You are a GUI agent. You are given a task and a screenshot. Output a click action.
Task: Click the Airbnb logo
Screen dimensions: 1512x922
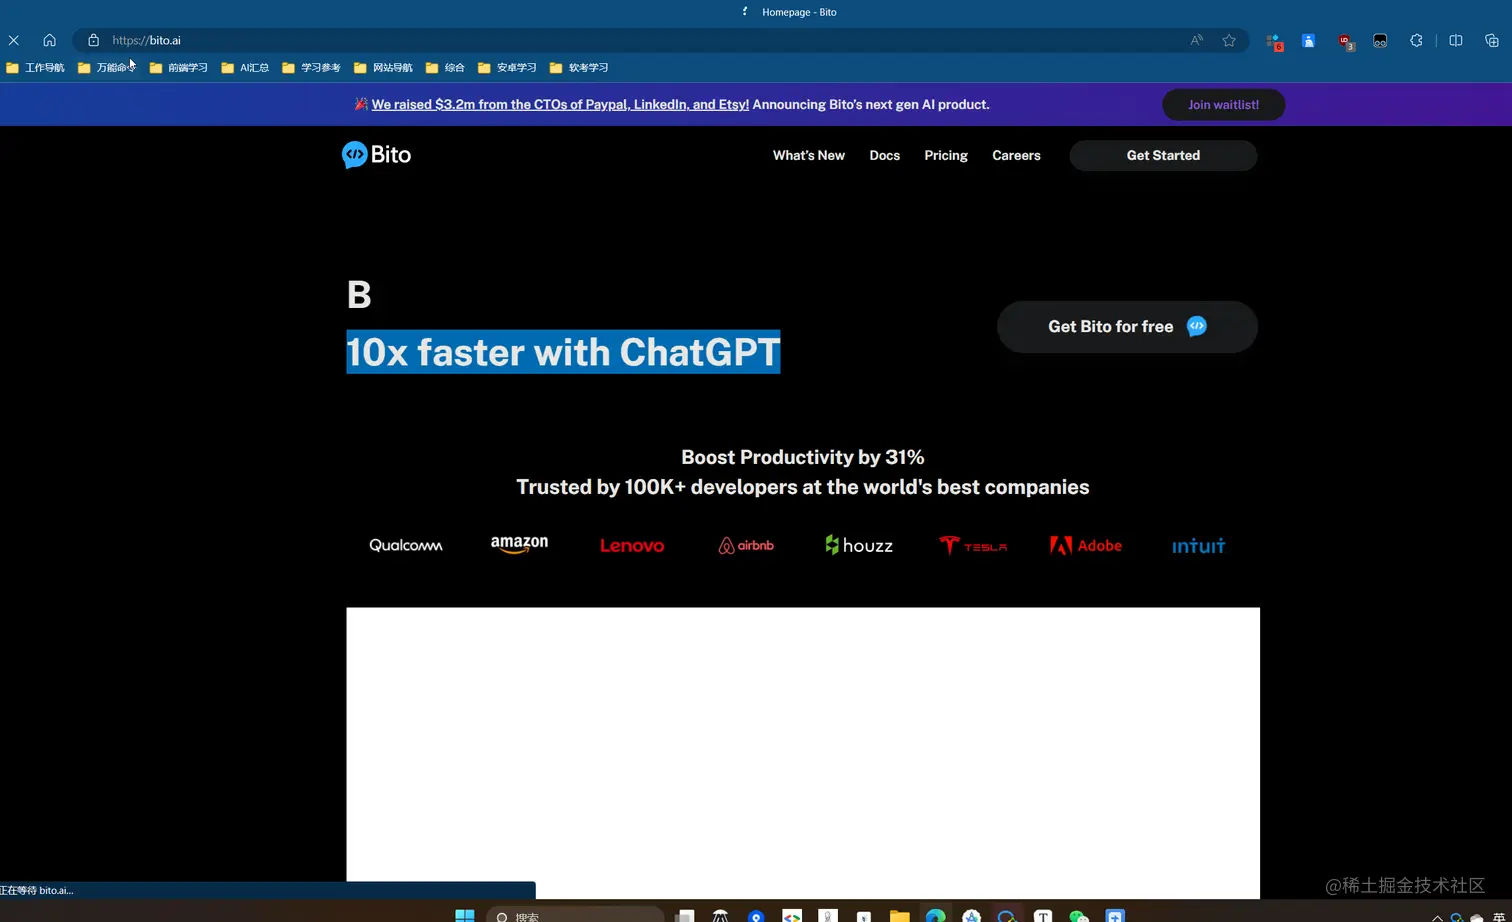click(746, 545)
